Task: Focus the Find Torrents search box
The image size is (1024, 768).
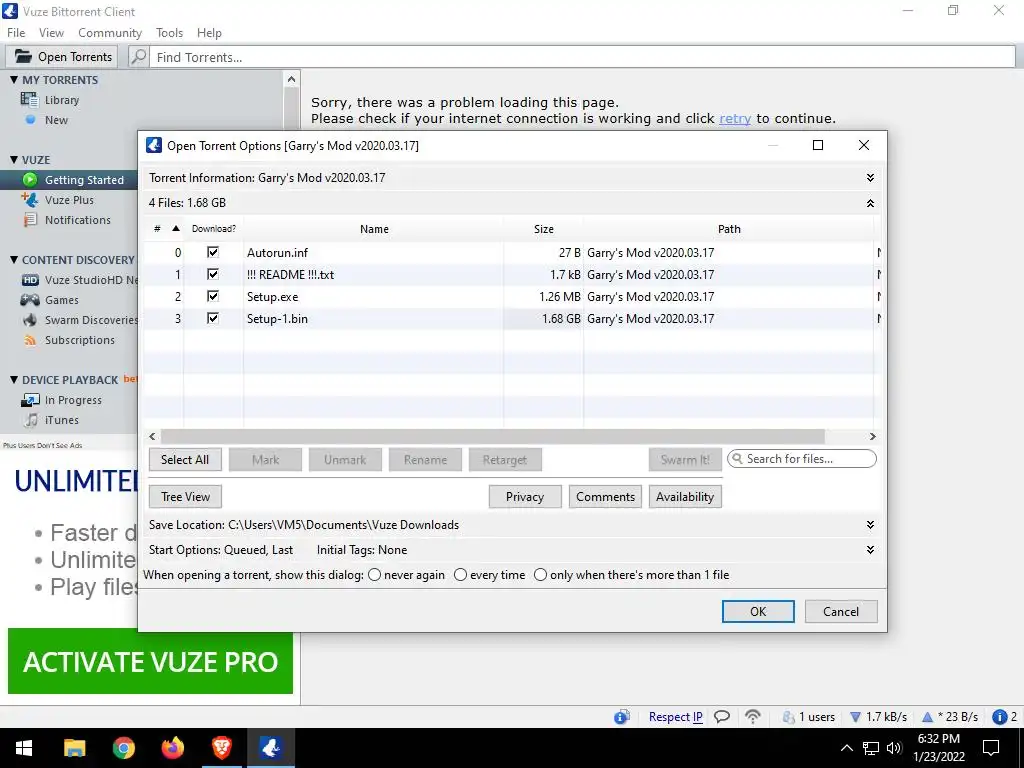Action: [x=583, y=57]
